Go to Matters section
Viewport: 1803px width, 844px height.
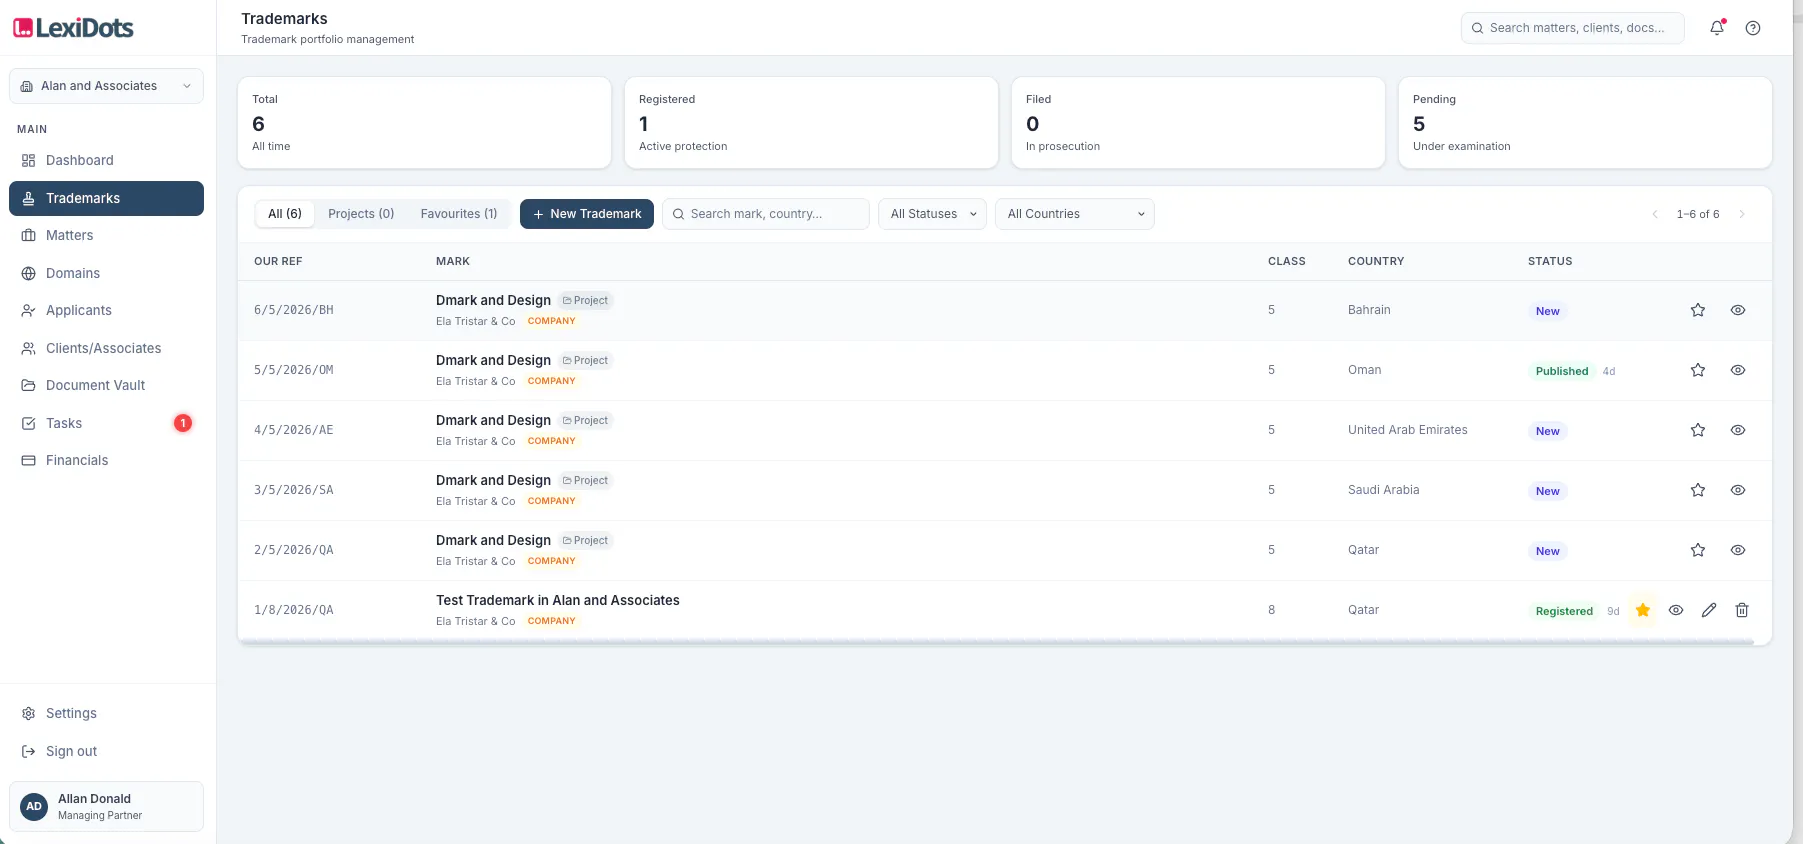[x=106, y=235]
